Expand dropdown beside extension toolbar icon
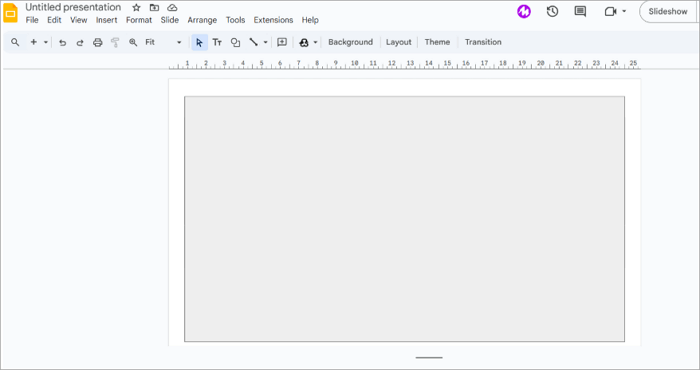This screenshot has height=370, width=700. click(x=315, y=42)
